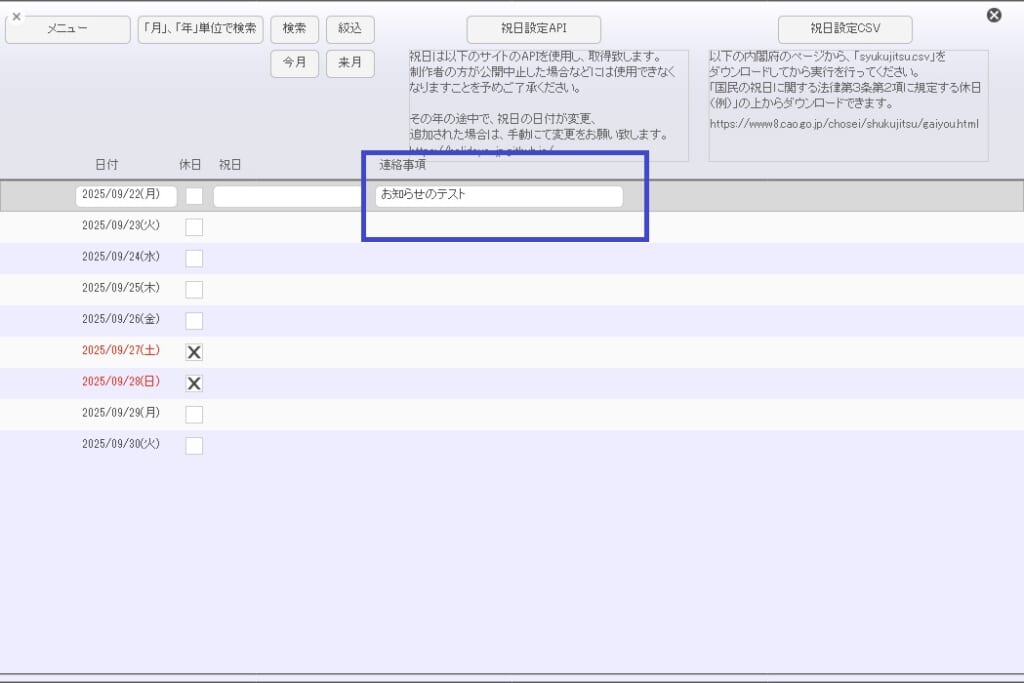Jump to 今月 (this month)

pos(294,63)
